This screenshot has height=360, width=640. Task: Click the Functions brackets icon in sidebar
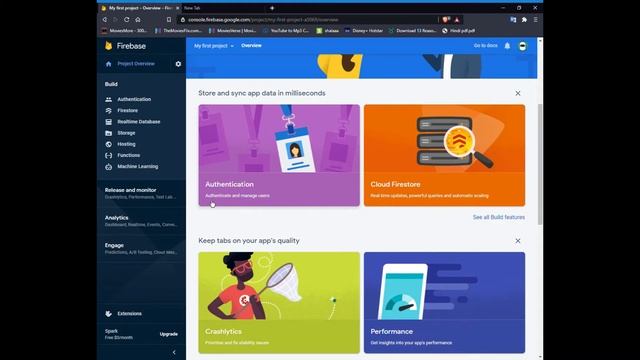coord(109,156)
